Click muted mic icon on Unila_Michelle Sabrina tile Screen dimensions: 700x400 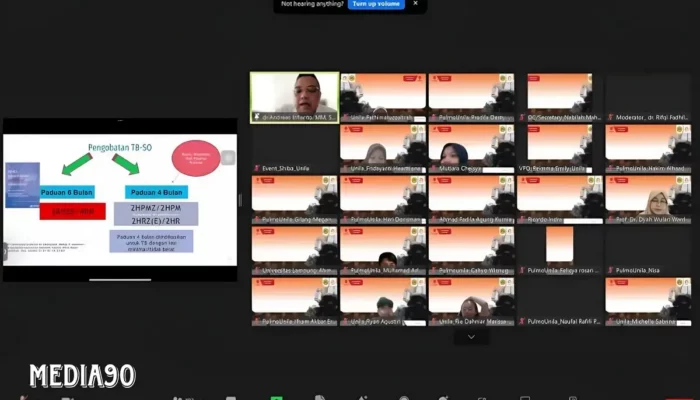(610, 322)
